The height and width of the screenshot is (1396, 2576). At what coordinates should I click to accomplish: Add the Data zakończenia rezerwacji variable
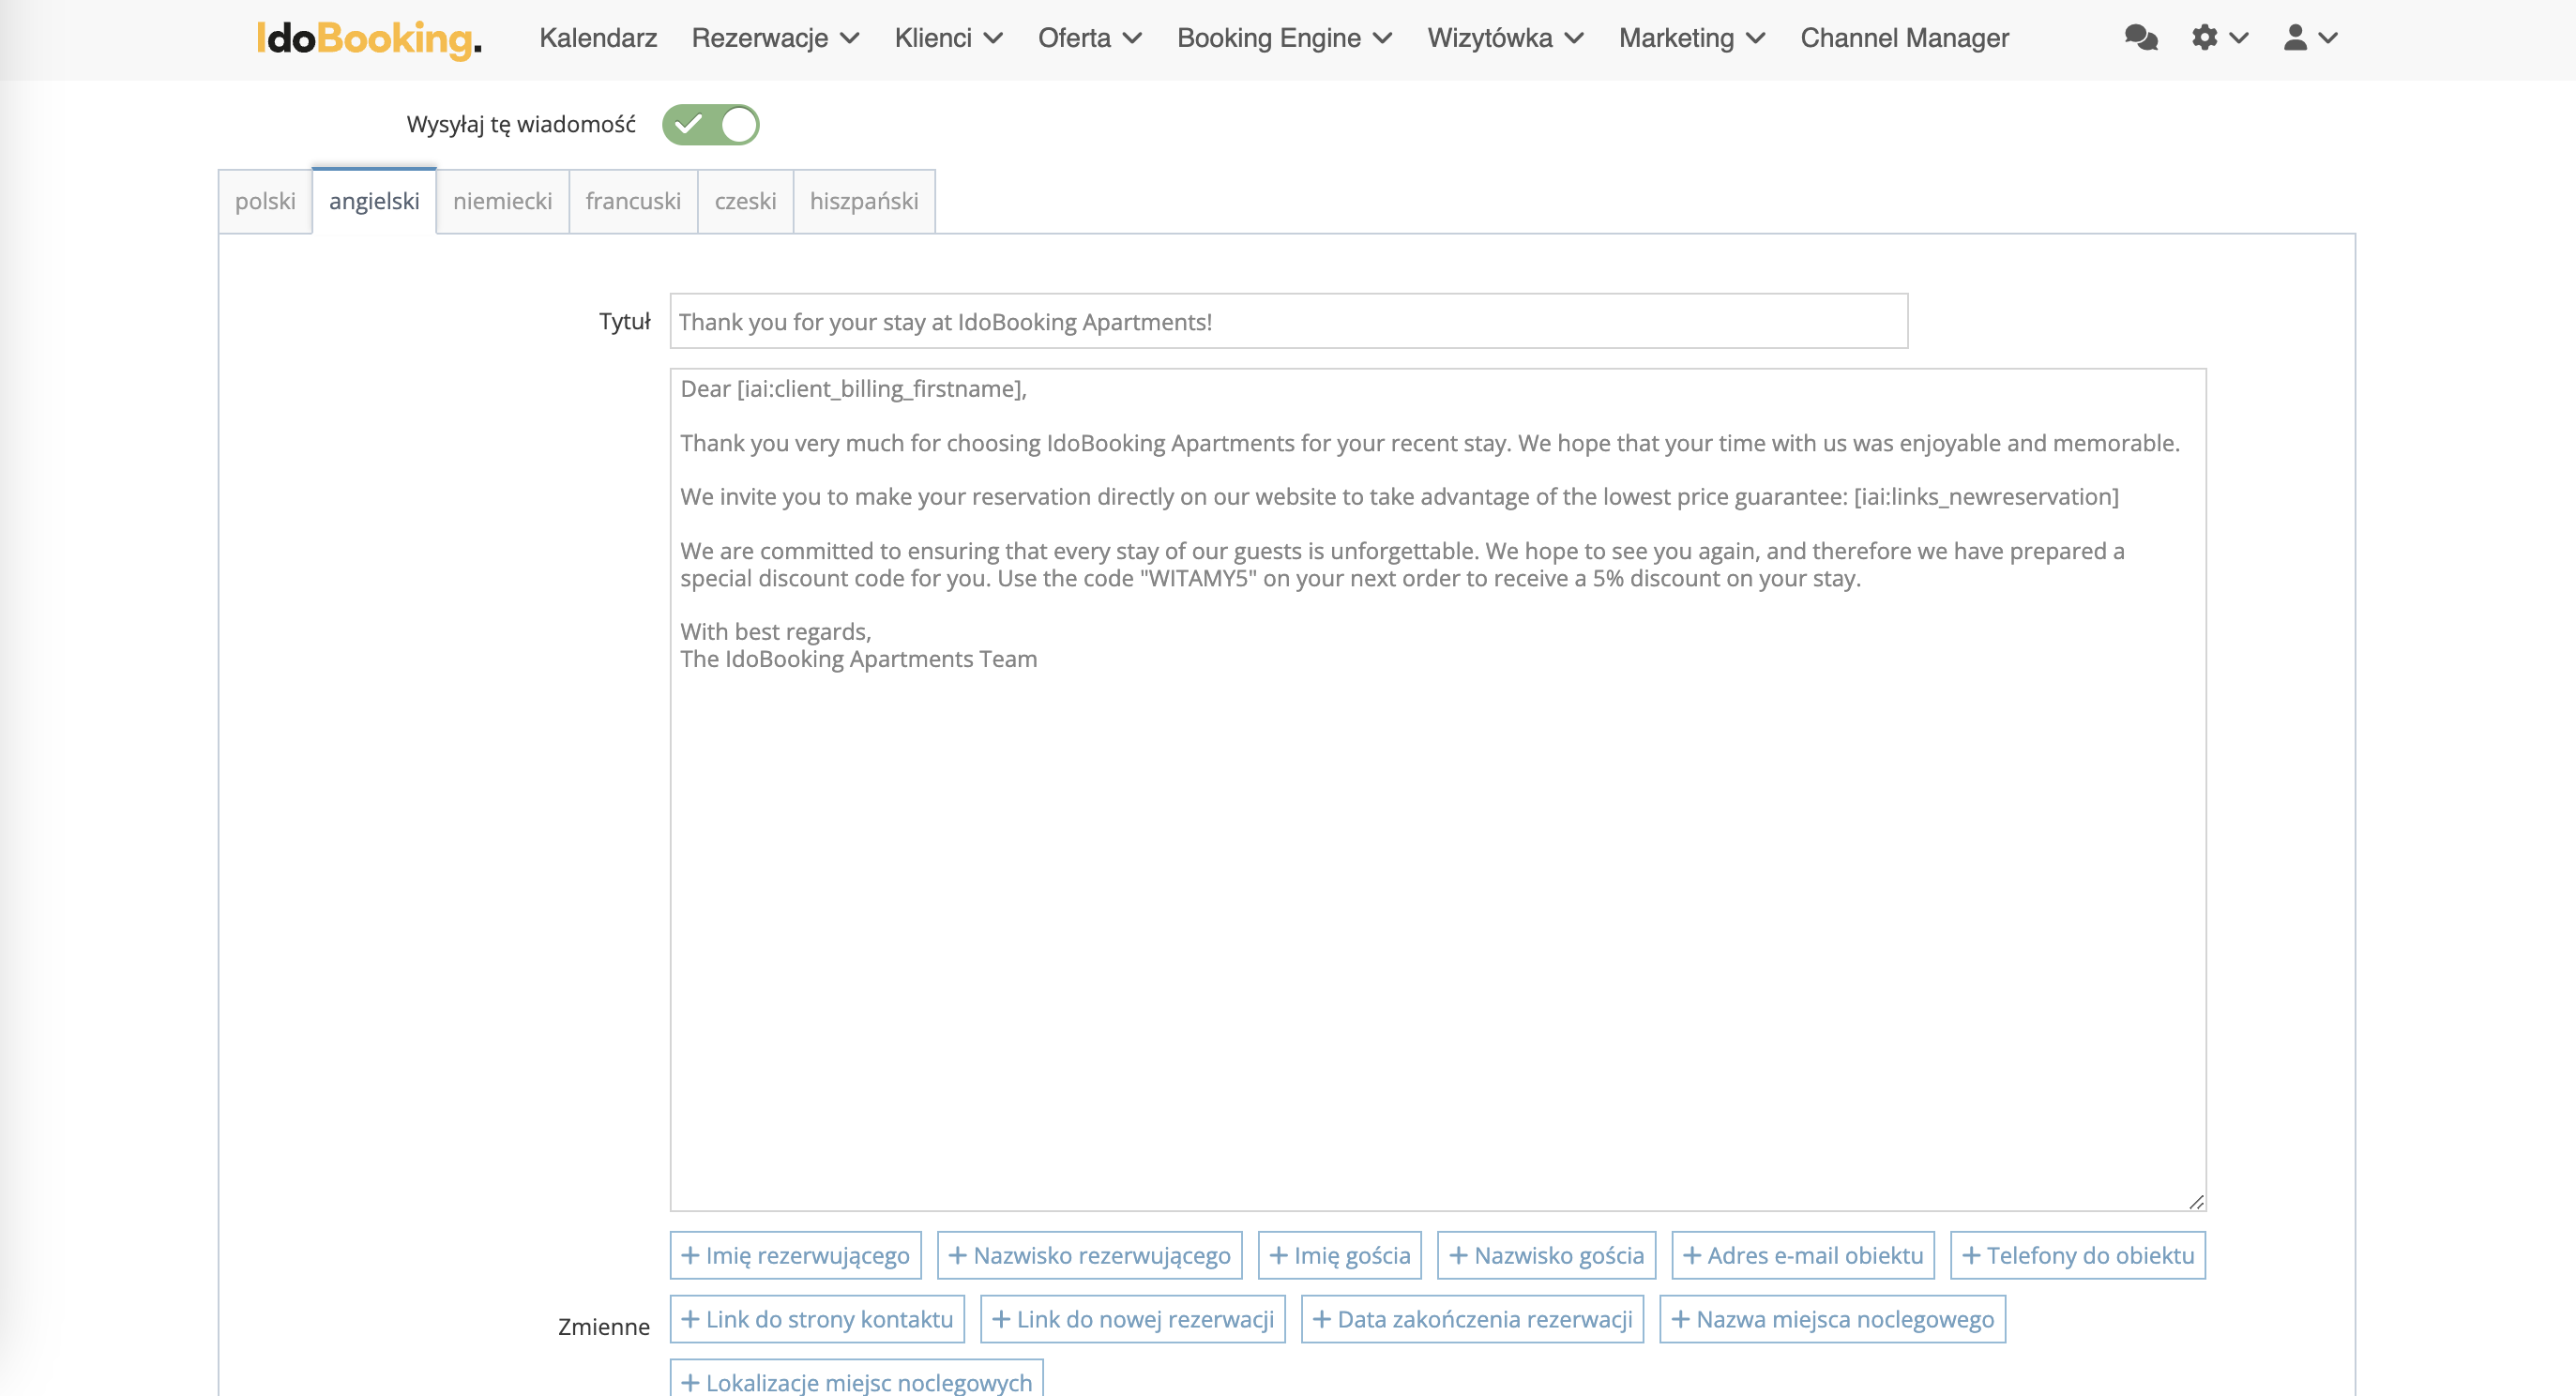1472,1319
